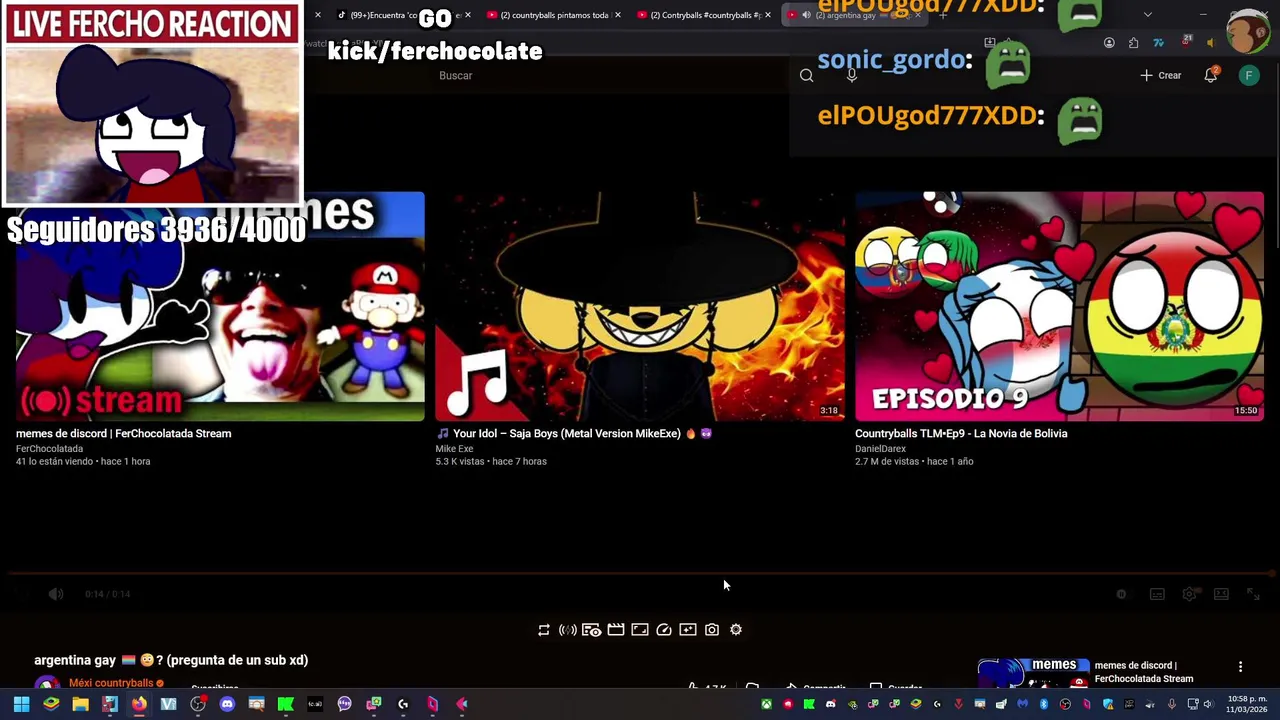The image size is (1280, 720).
Task: Open the account avatar with letter F
Action: coord(1249,75)
